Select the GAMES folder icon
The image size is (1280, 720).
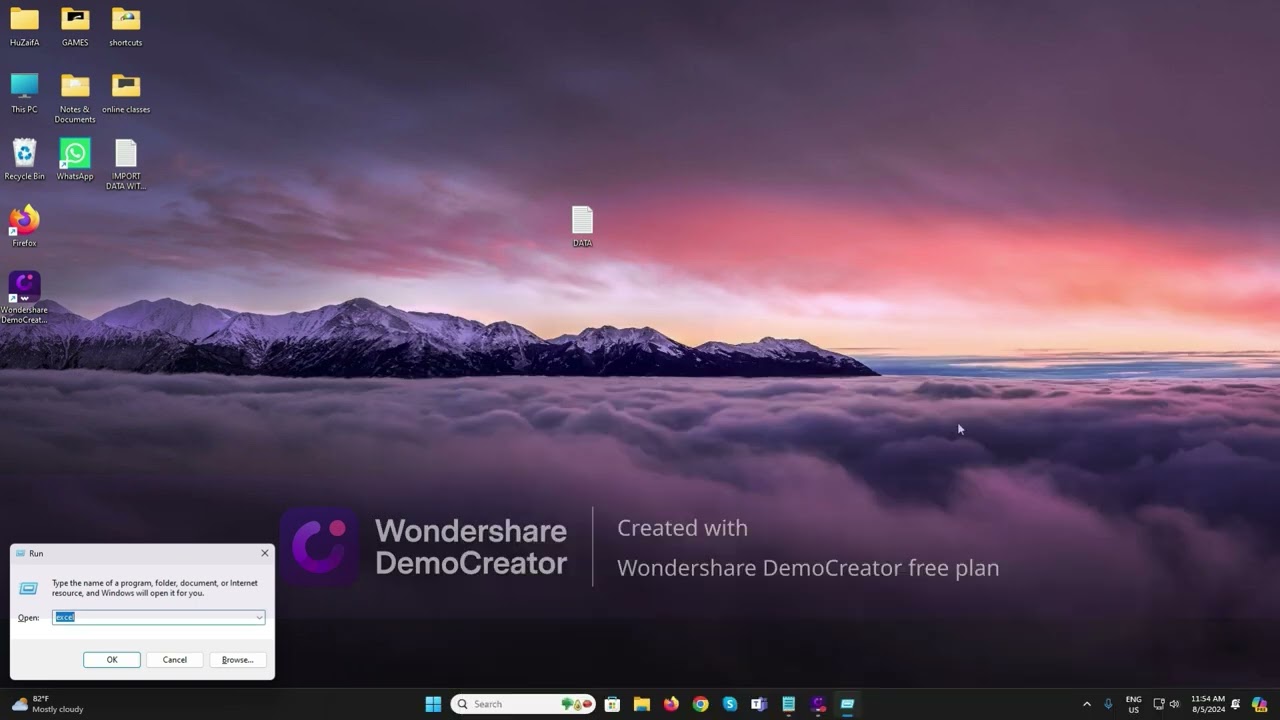pyautogui.click(x=75, y=27)
